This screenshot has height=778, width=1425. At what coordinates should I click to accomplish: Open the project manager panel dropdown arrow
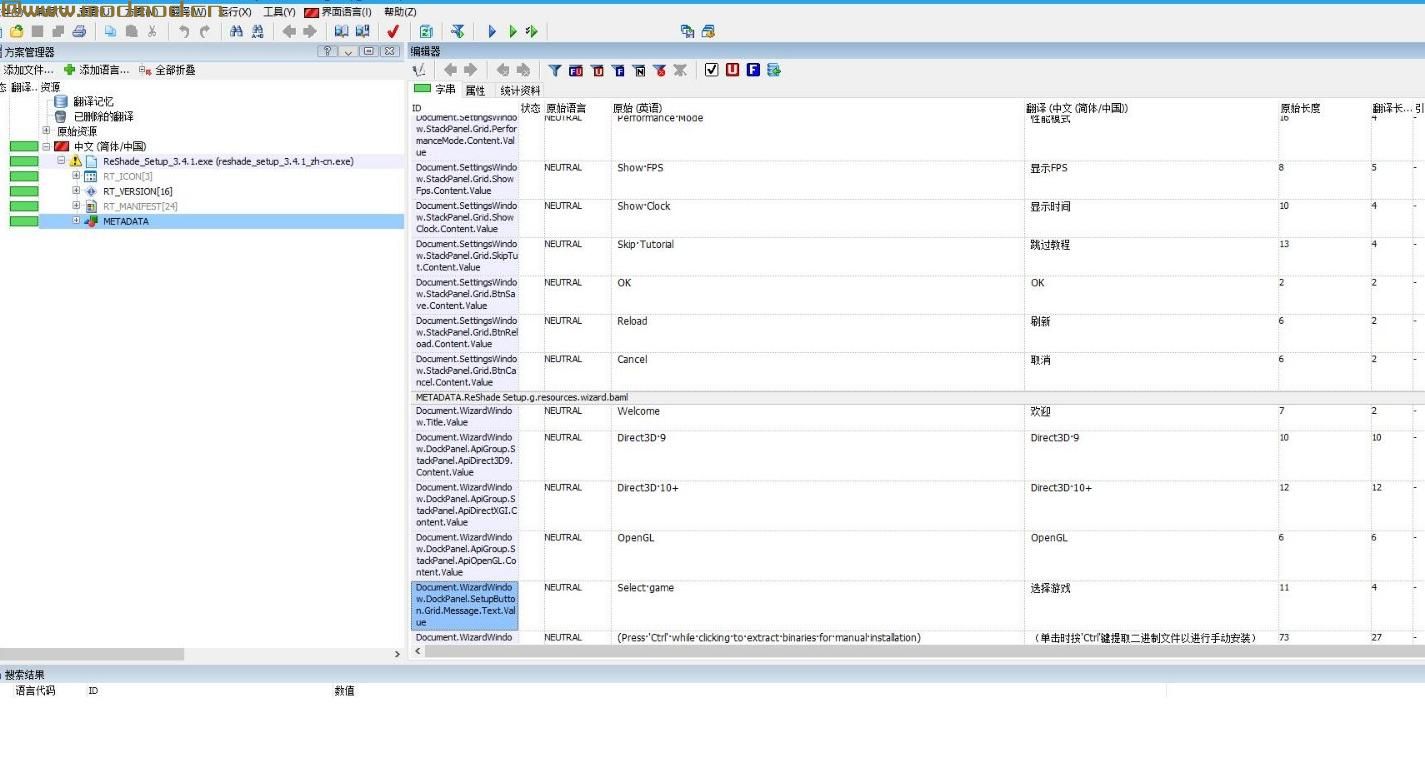[348, 51]
